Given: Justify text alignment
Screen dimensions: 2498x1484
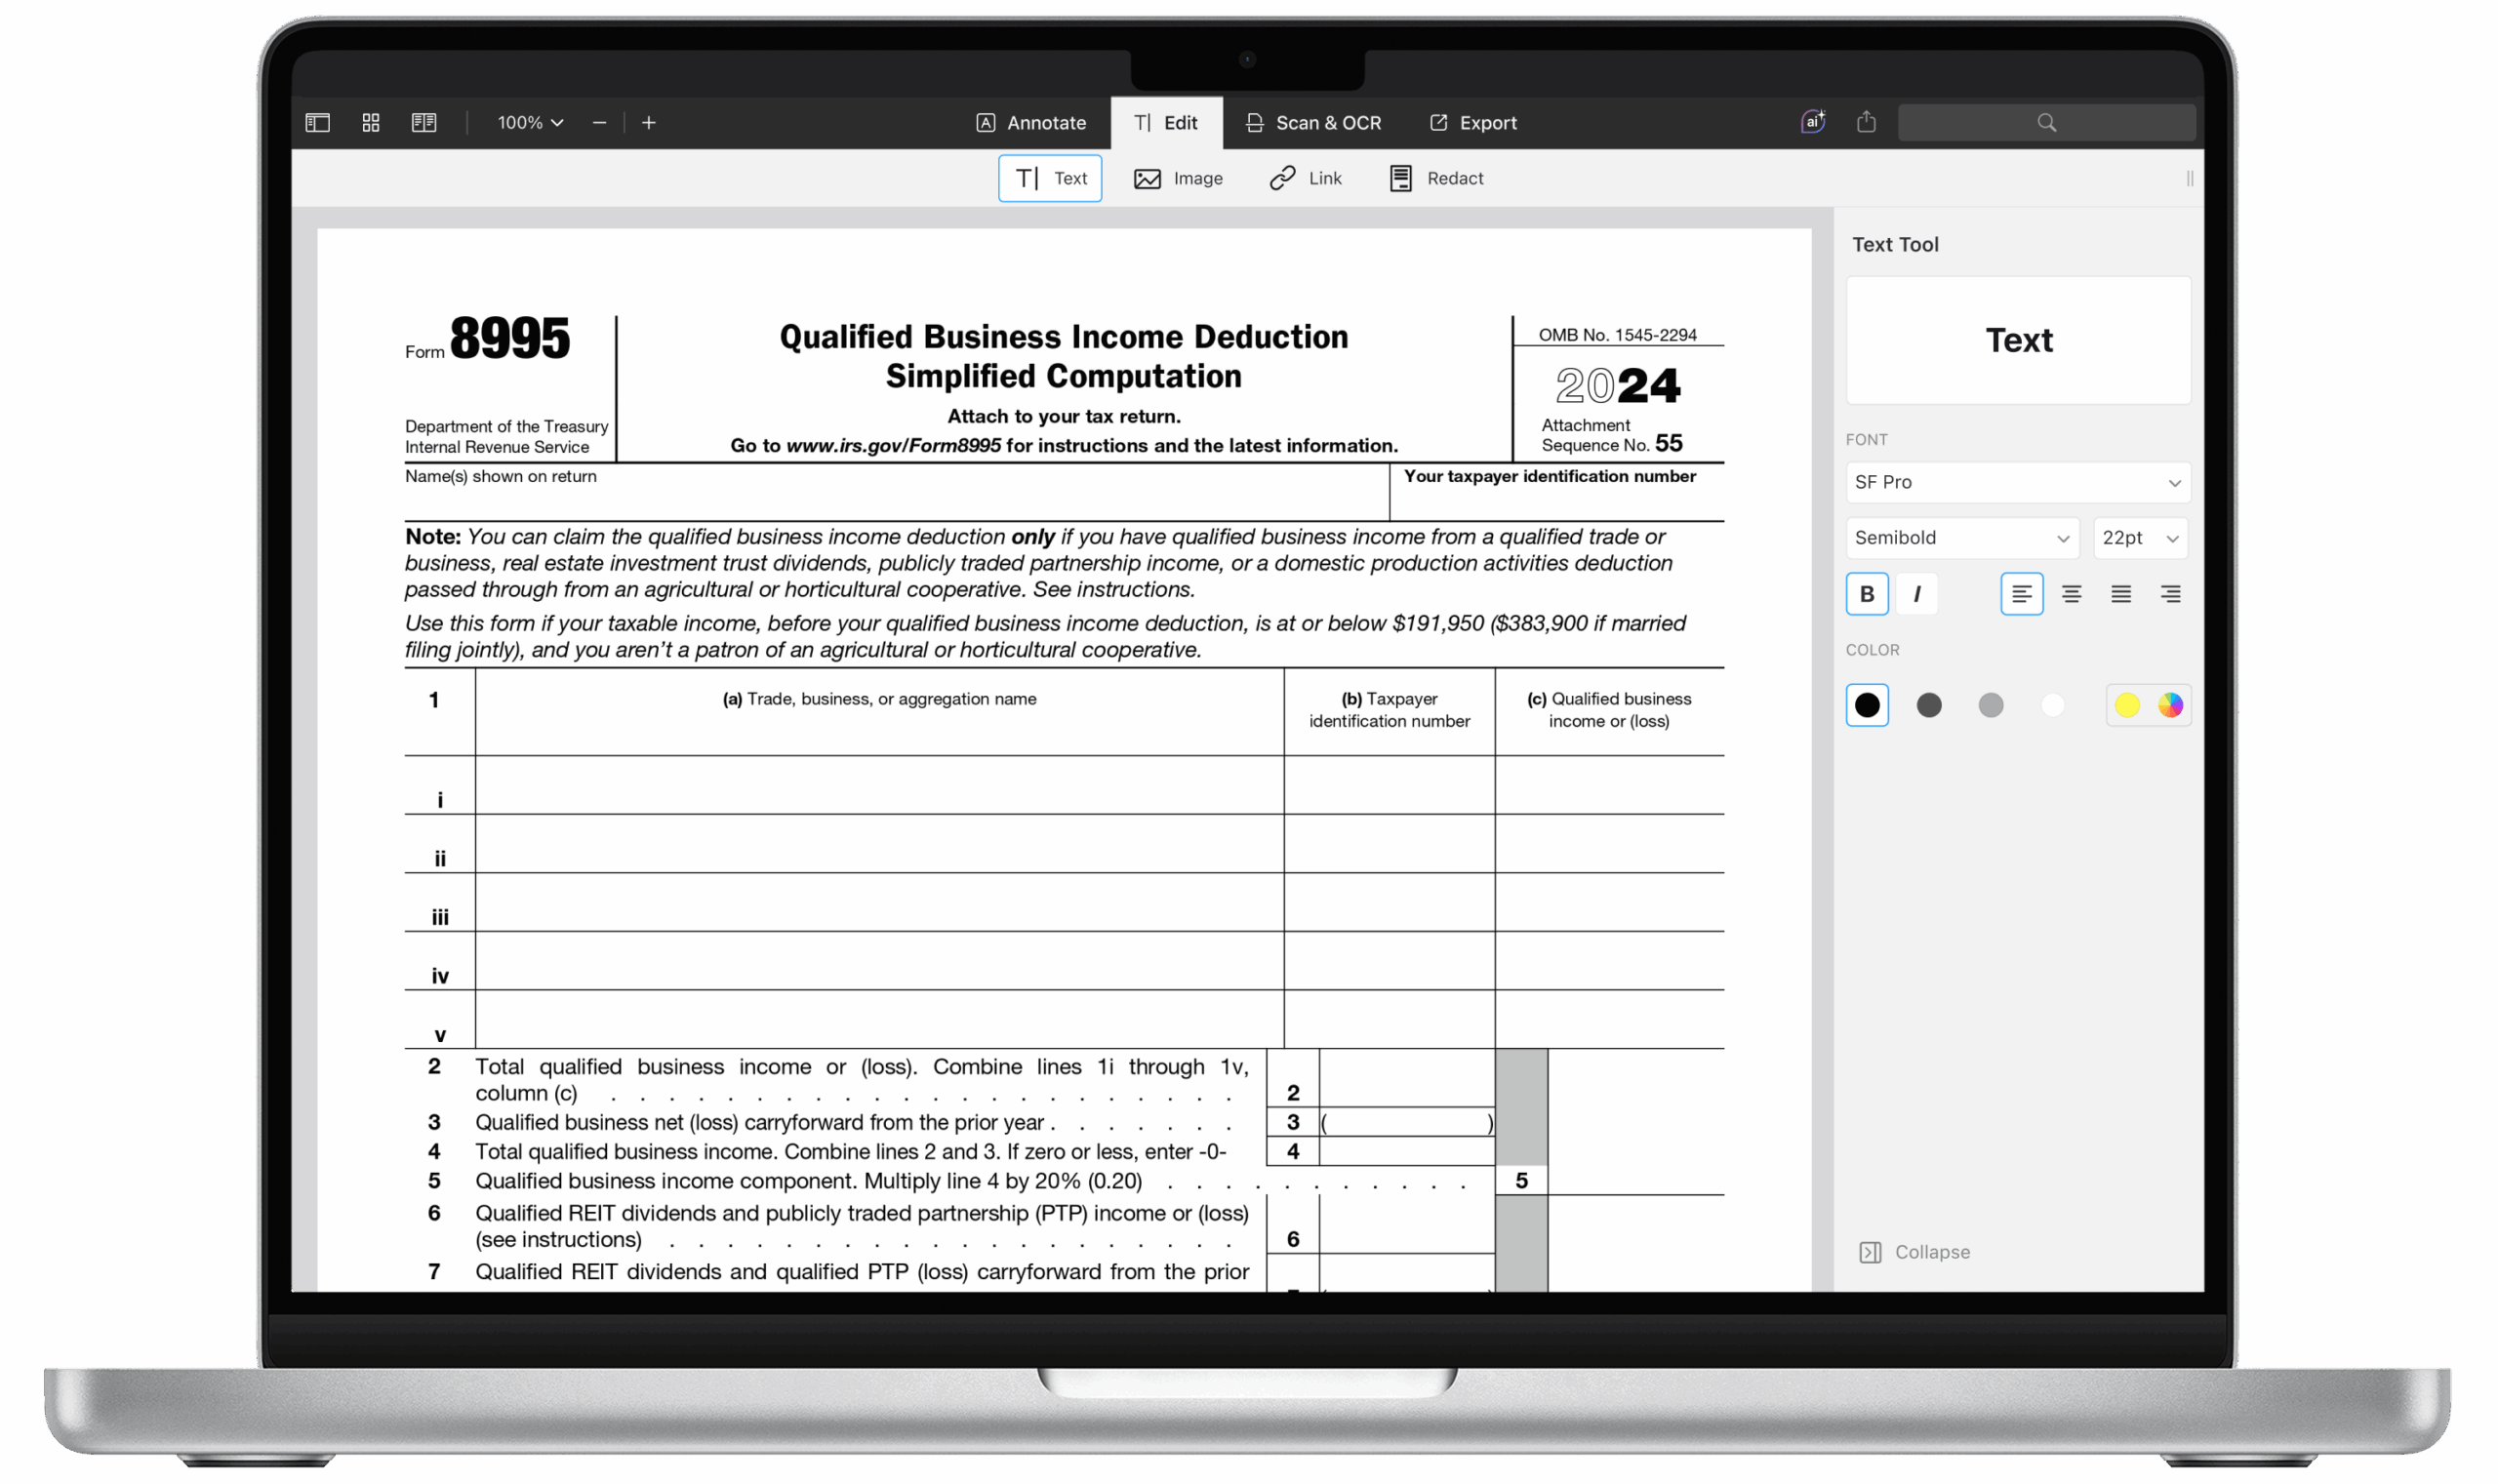Looking at the screenshot, I should click(2120, 594).
